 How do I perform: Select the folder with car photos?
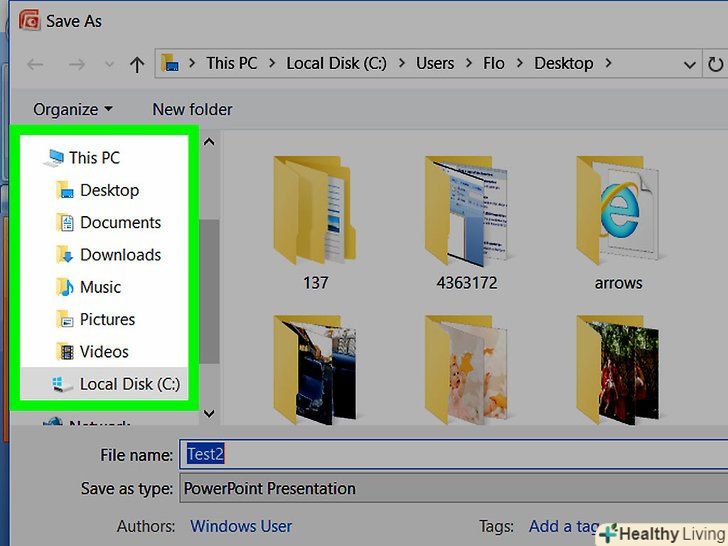point(315,370)
